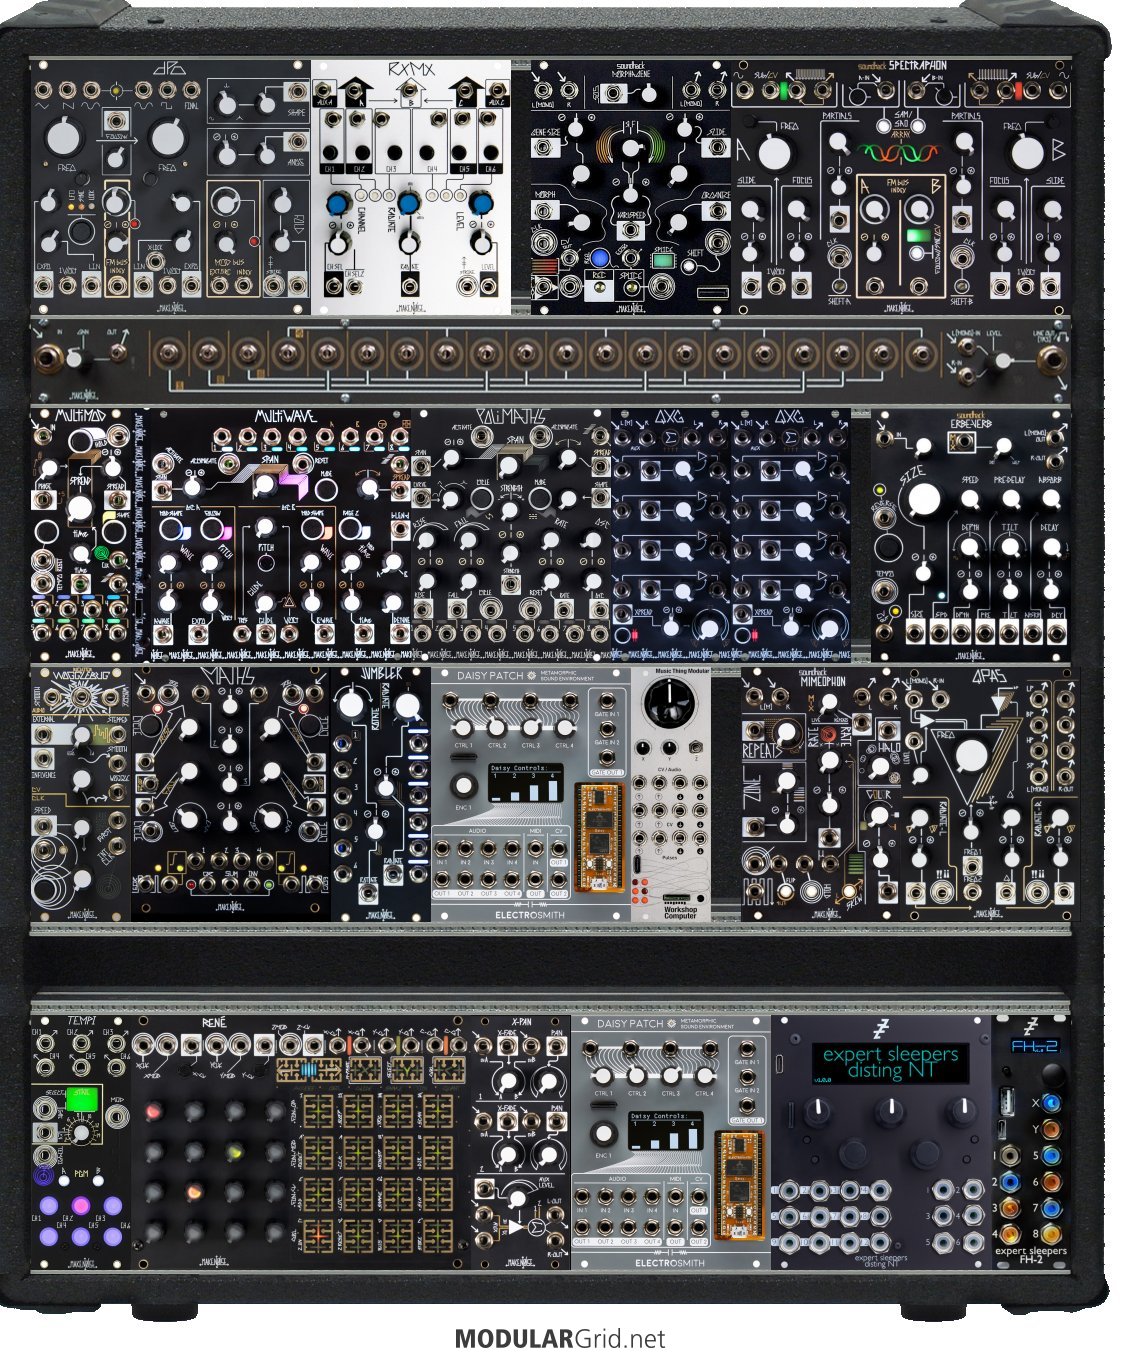The width and height of the screenshot is (1122, 1360).
Task: Click the blue Level knob on RxMx
Action: coord(480,204)
